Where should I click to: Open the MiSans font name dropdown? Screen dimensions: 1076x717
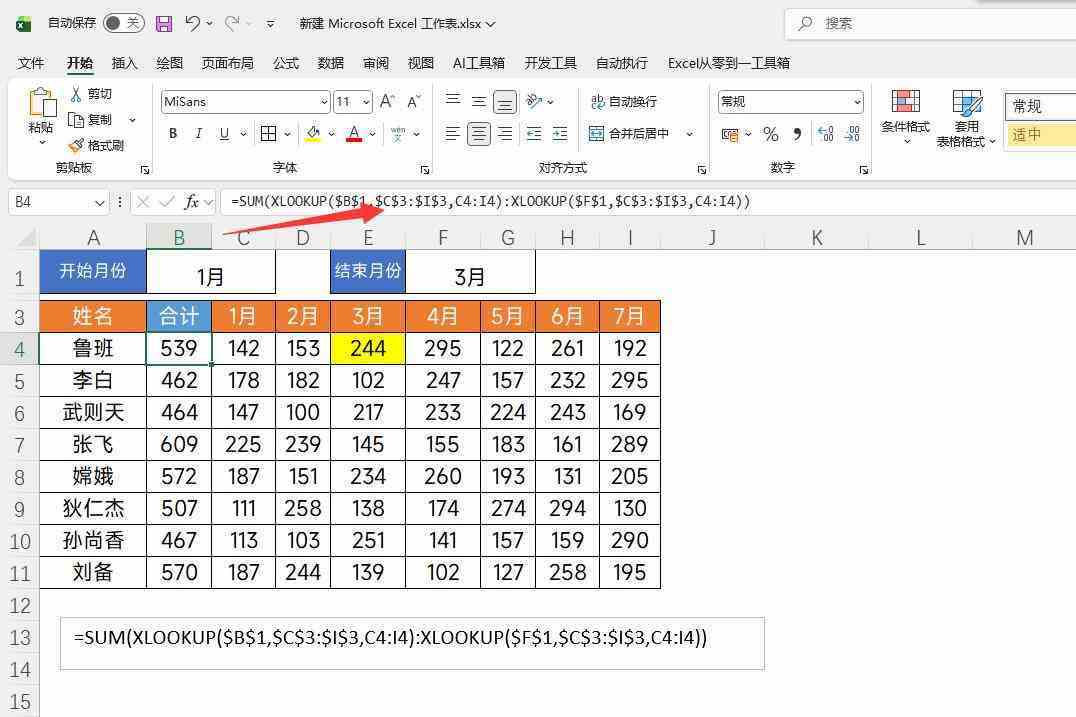[x=324, y=102]
